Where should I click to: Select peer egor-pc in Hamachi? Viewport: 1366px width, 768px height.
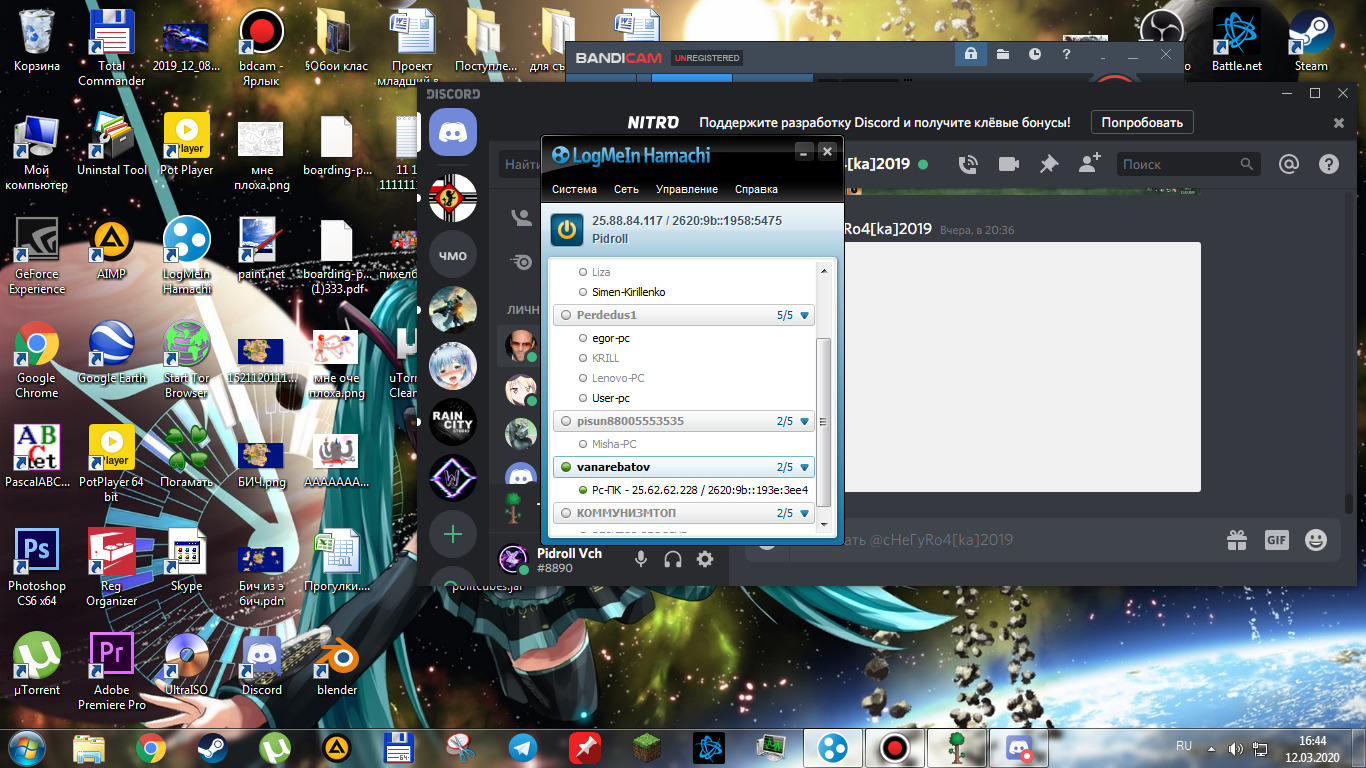click(x=610, y=338)
